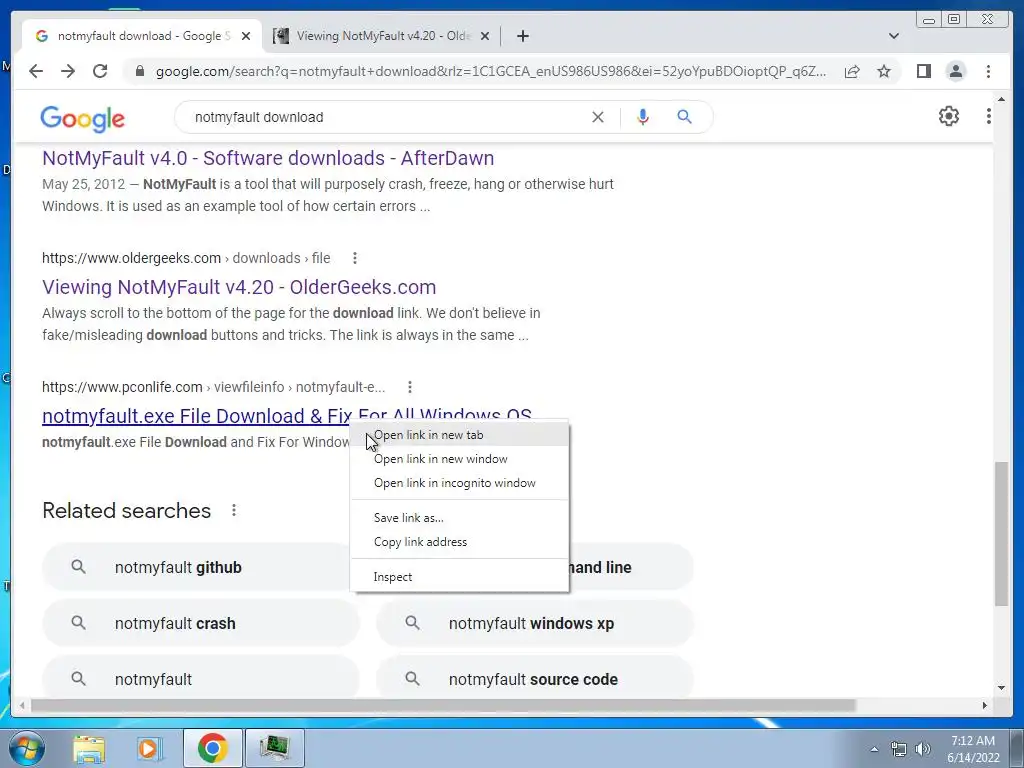The width and height of the screenshot is (1024, 768).
Task: Open three-dot menu beside oldergeeks.com result
Action: (x=355, y=258)
